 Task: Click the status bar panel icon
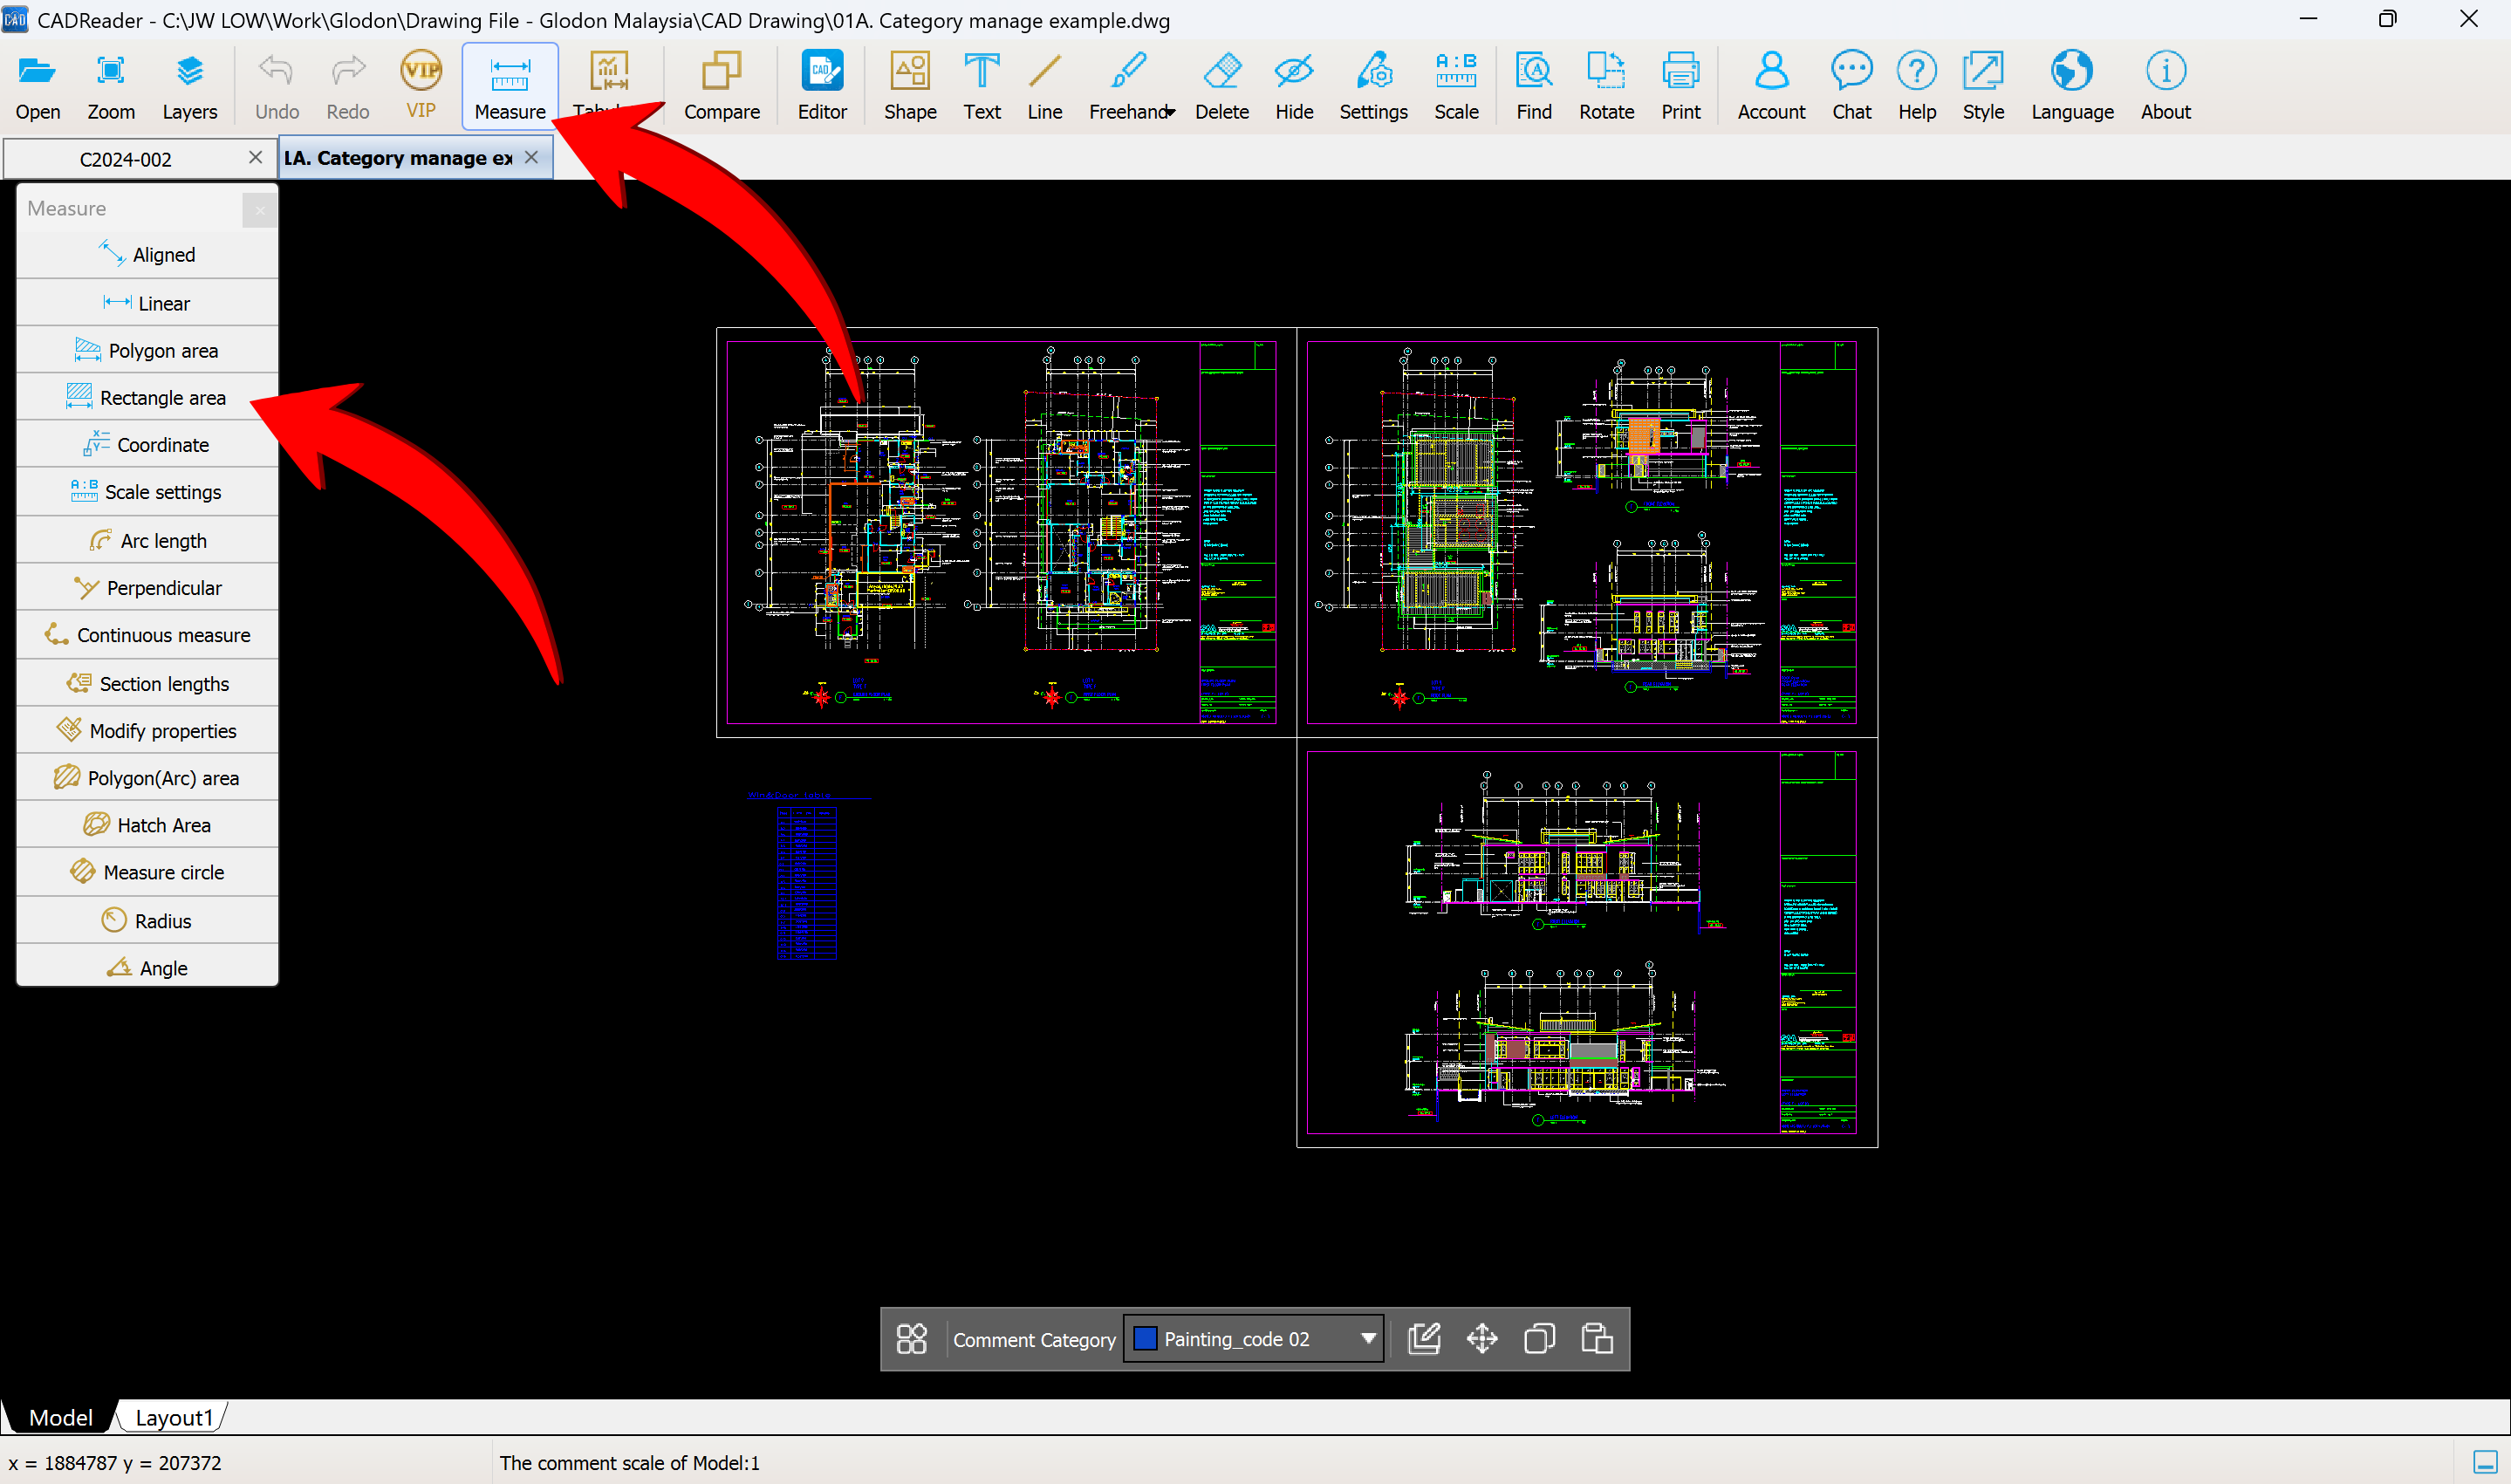point(2485,1462)
